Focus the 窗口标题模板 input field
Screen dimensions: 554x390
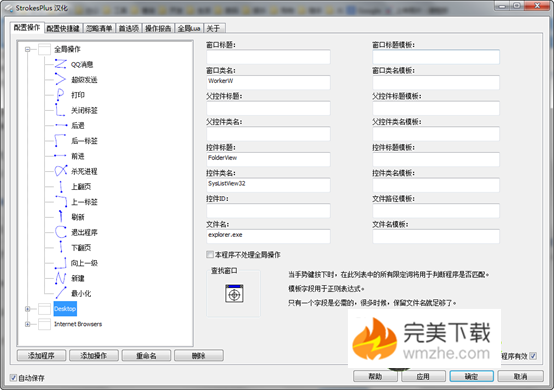coord(436,57)
